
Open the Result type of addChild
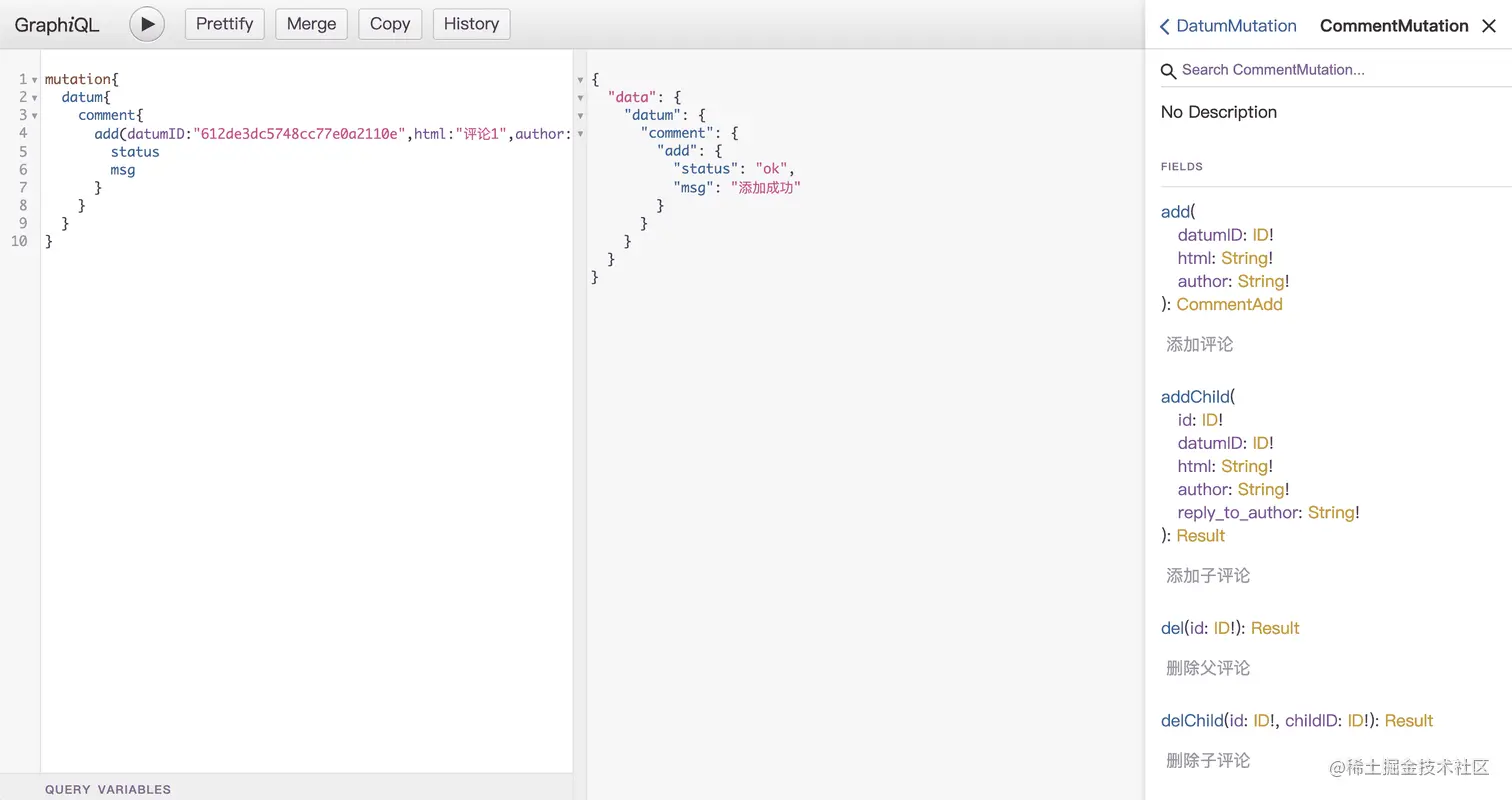(x=1200, y=535)
